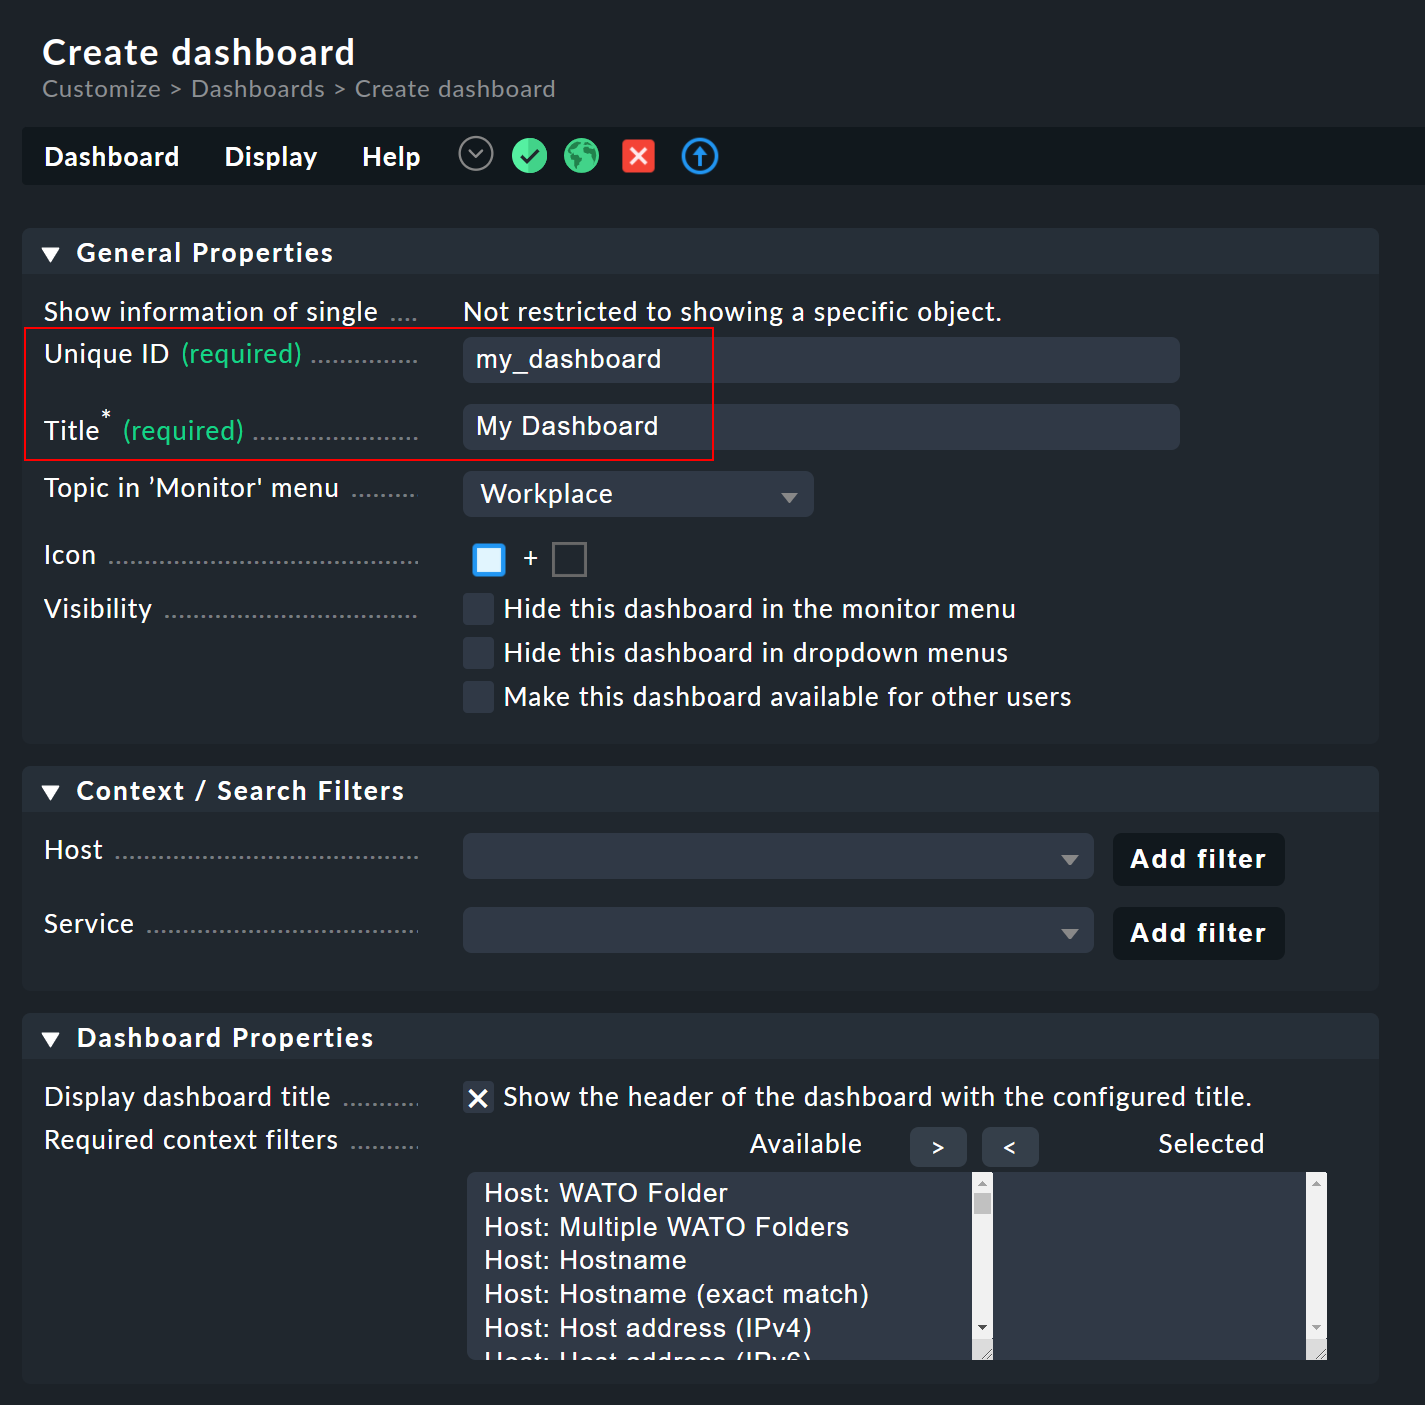Choose the empty emblem icon box
This screenshot has height=1405, width=1425.
pos(569,560)
